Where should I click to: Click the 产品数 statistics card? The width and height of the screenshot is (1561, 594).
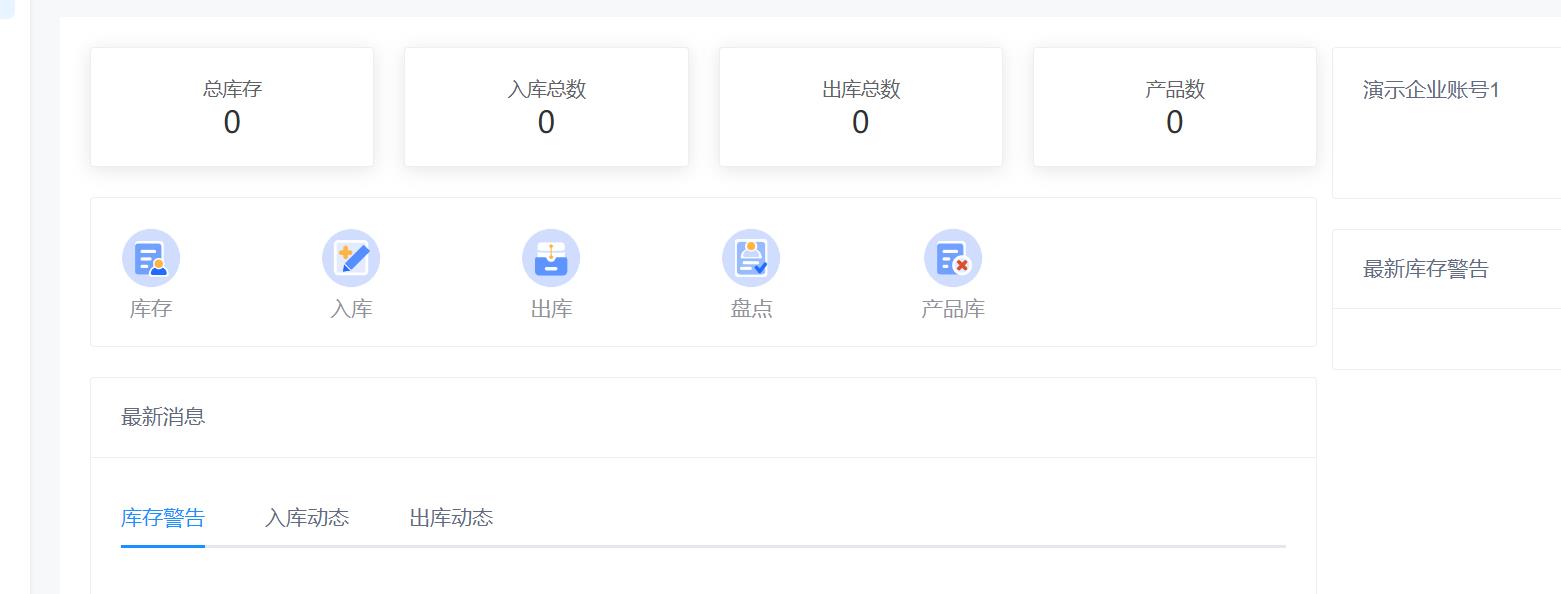click(1175, 107)
